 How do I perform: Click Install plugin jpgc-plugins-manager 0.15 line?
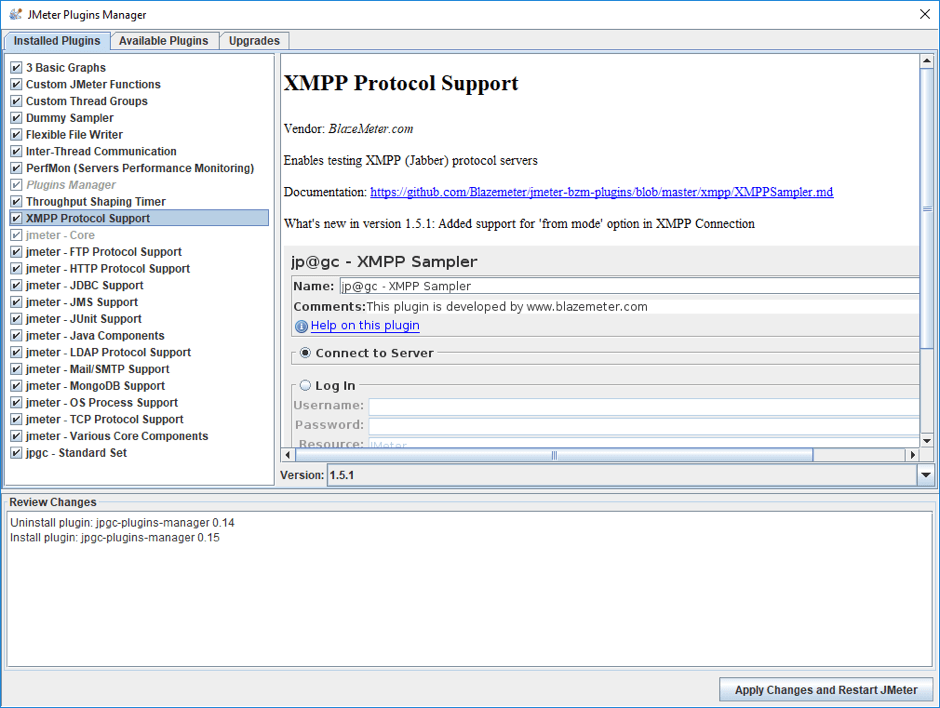[115, 538]
